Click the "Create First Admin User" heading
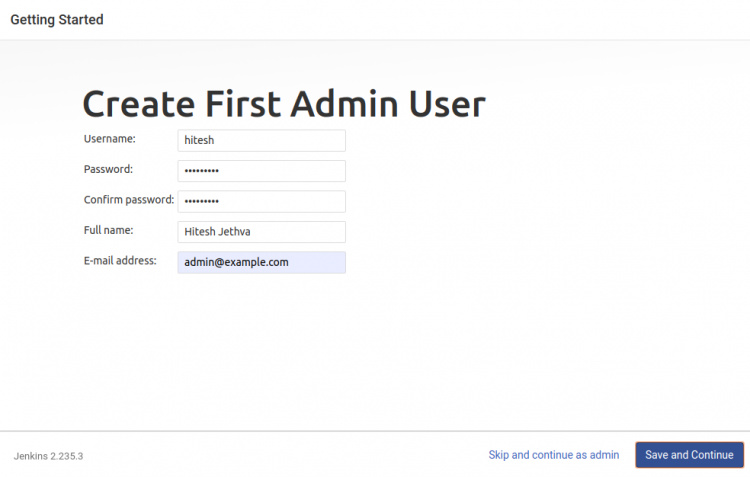750x477 pixels. coord(283,104)
